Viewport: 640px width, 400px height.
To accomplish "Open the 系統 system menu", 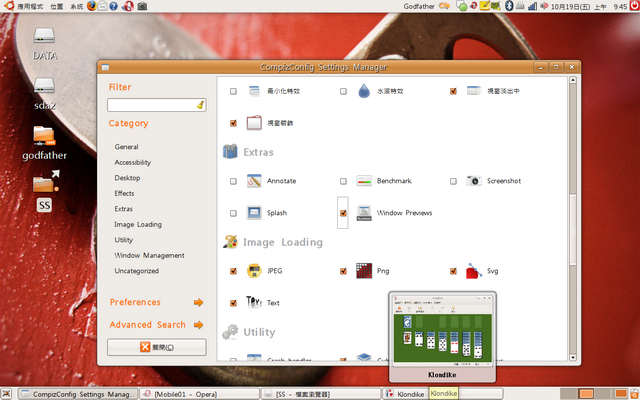I will (x=76, y=7).
